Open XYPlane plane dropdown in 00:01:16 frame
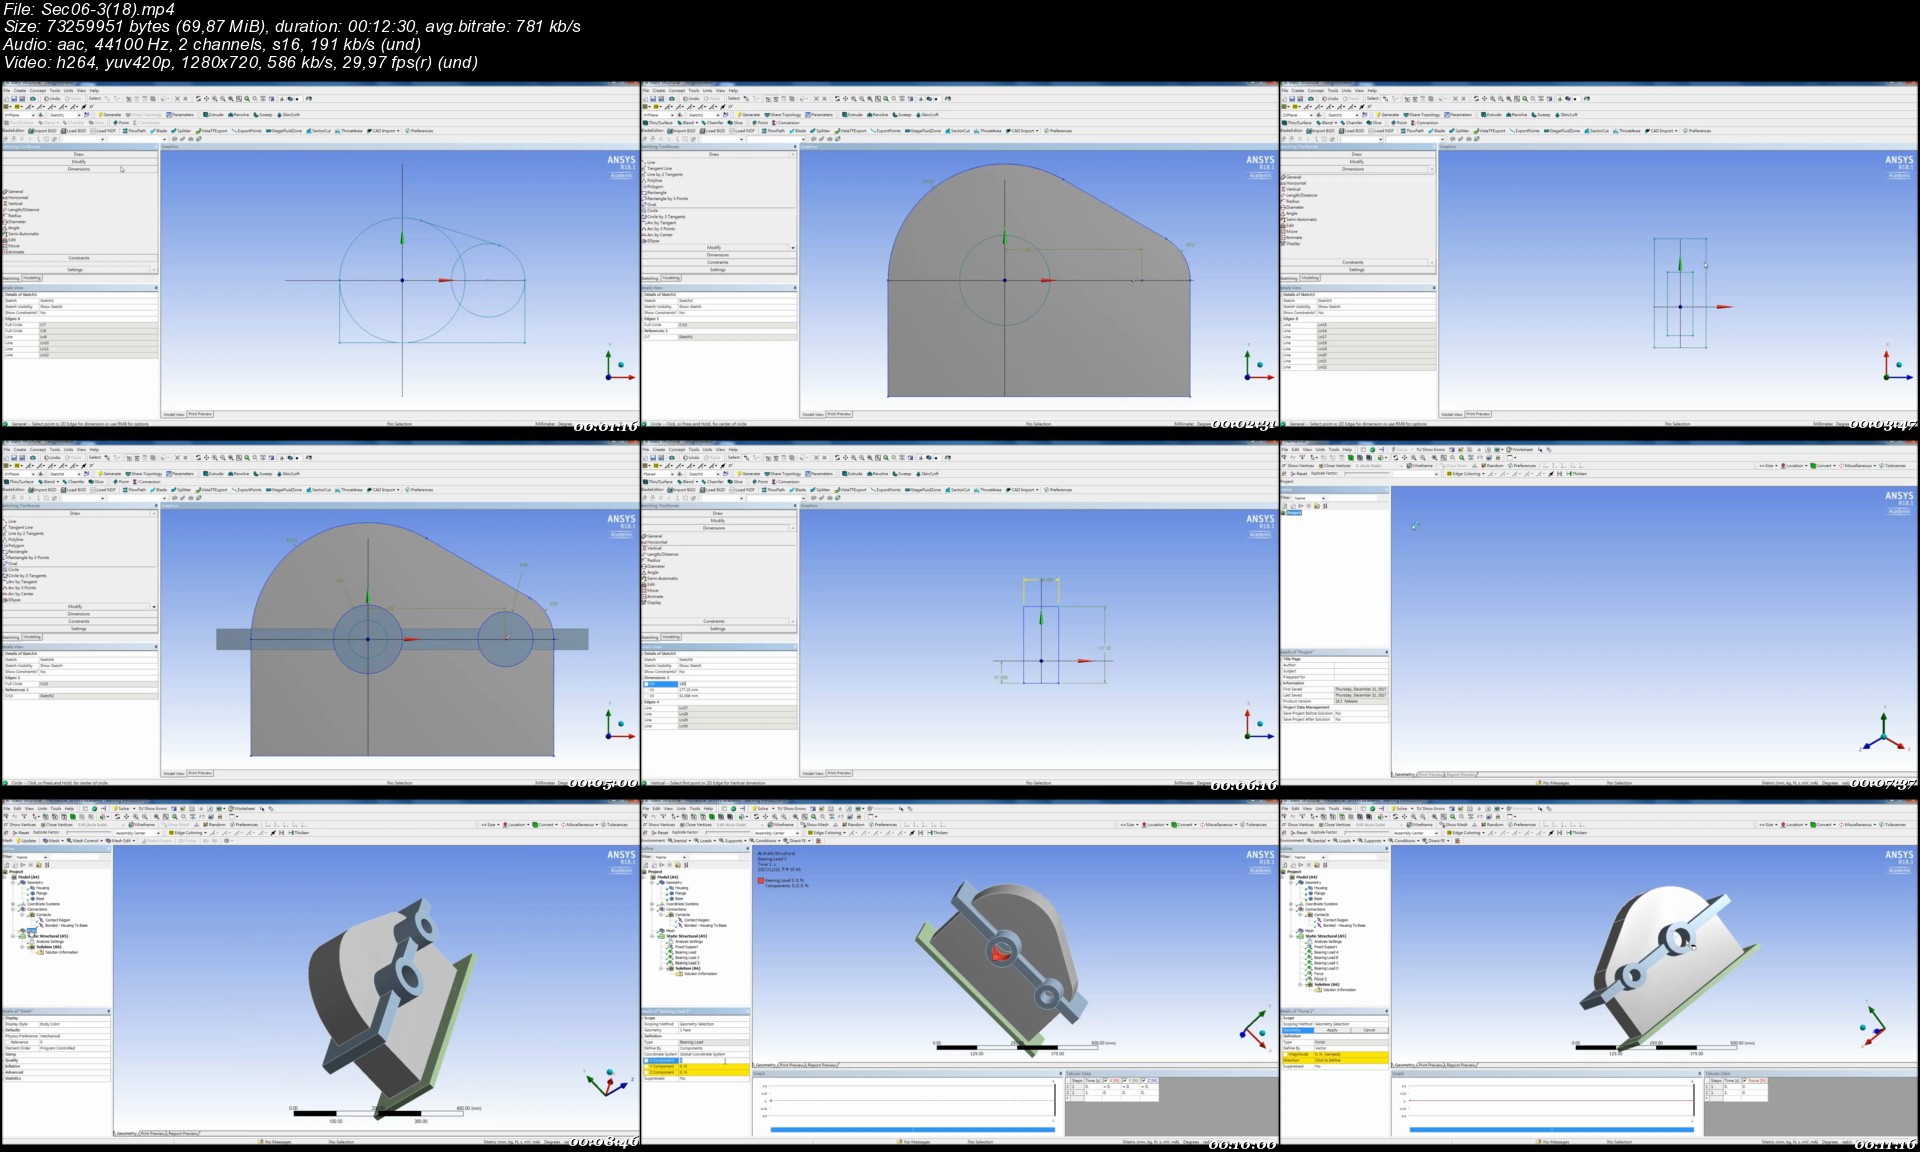The image size is (1920, 1152). click(x=19, y=115)
